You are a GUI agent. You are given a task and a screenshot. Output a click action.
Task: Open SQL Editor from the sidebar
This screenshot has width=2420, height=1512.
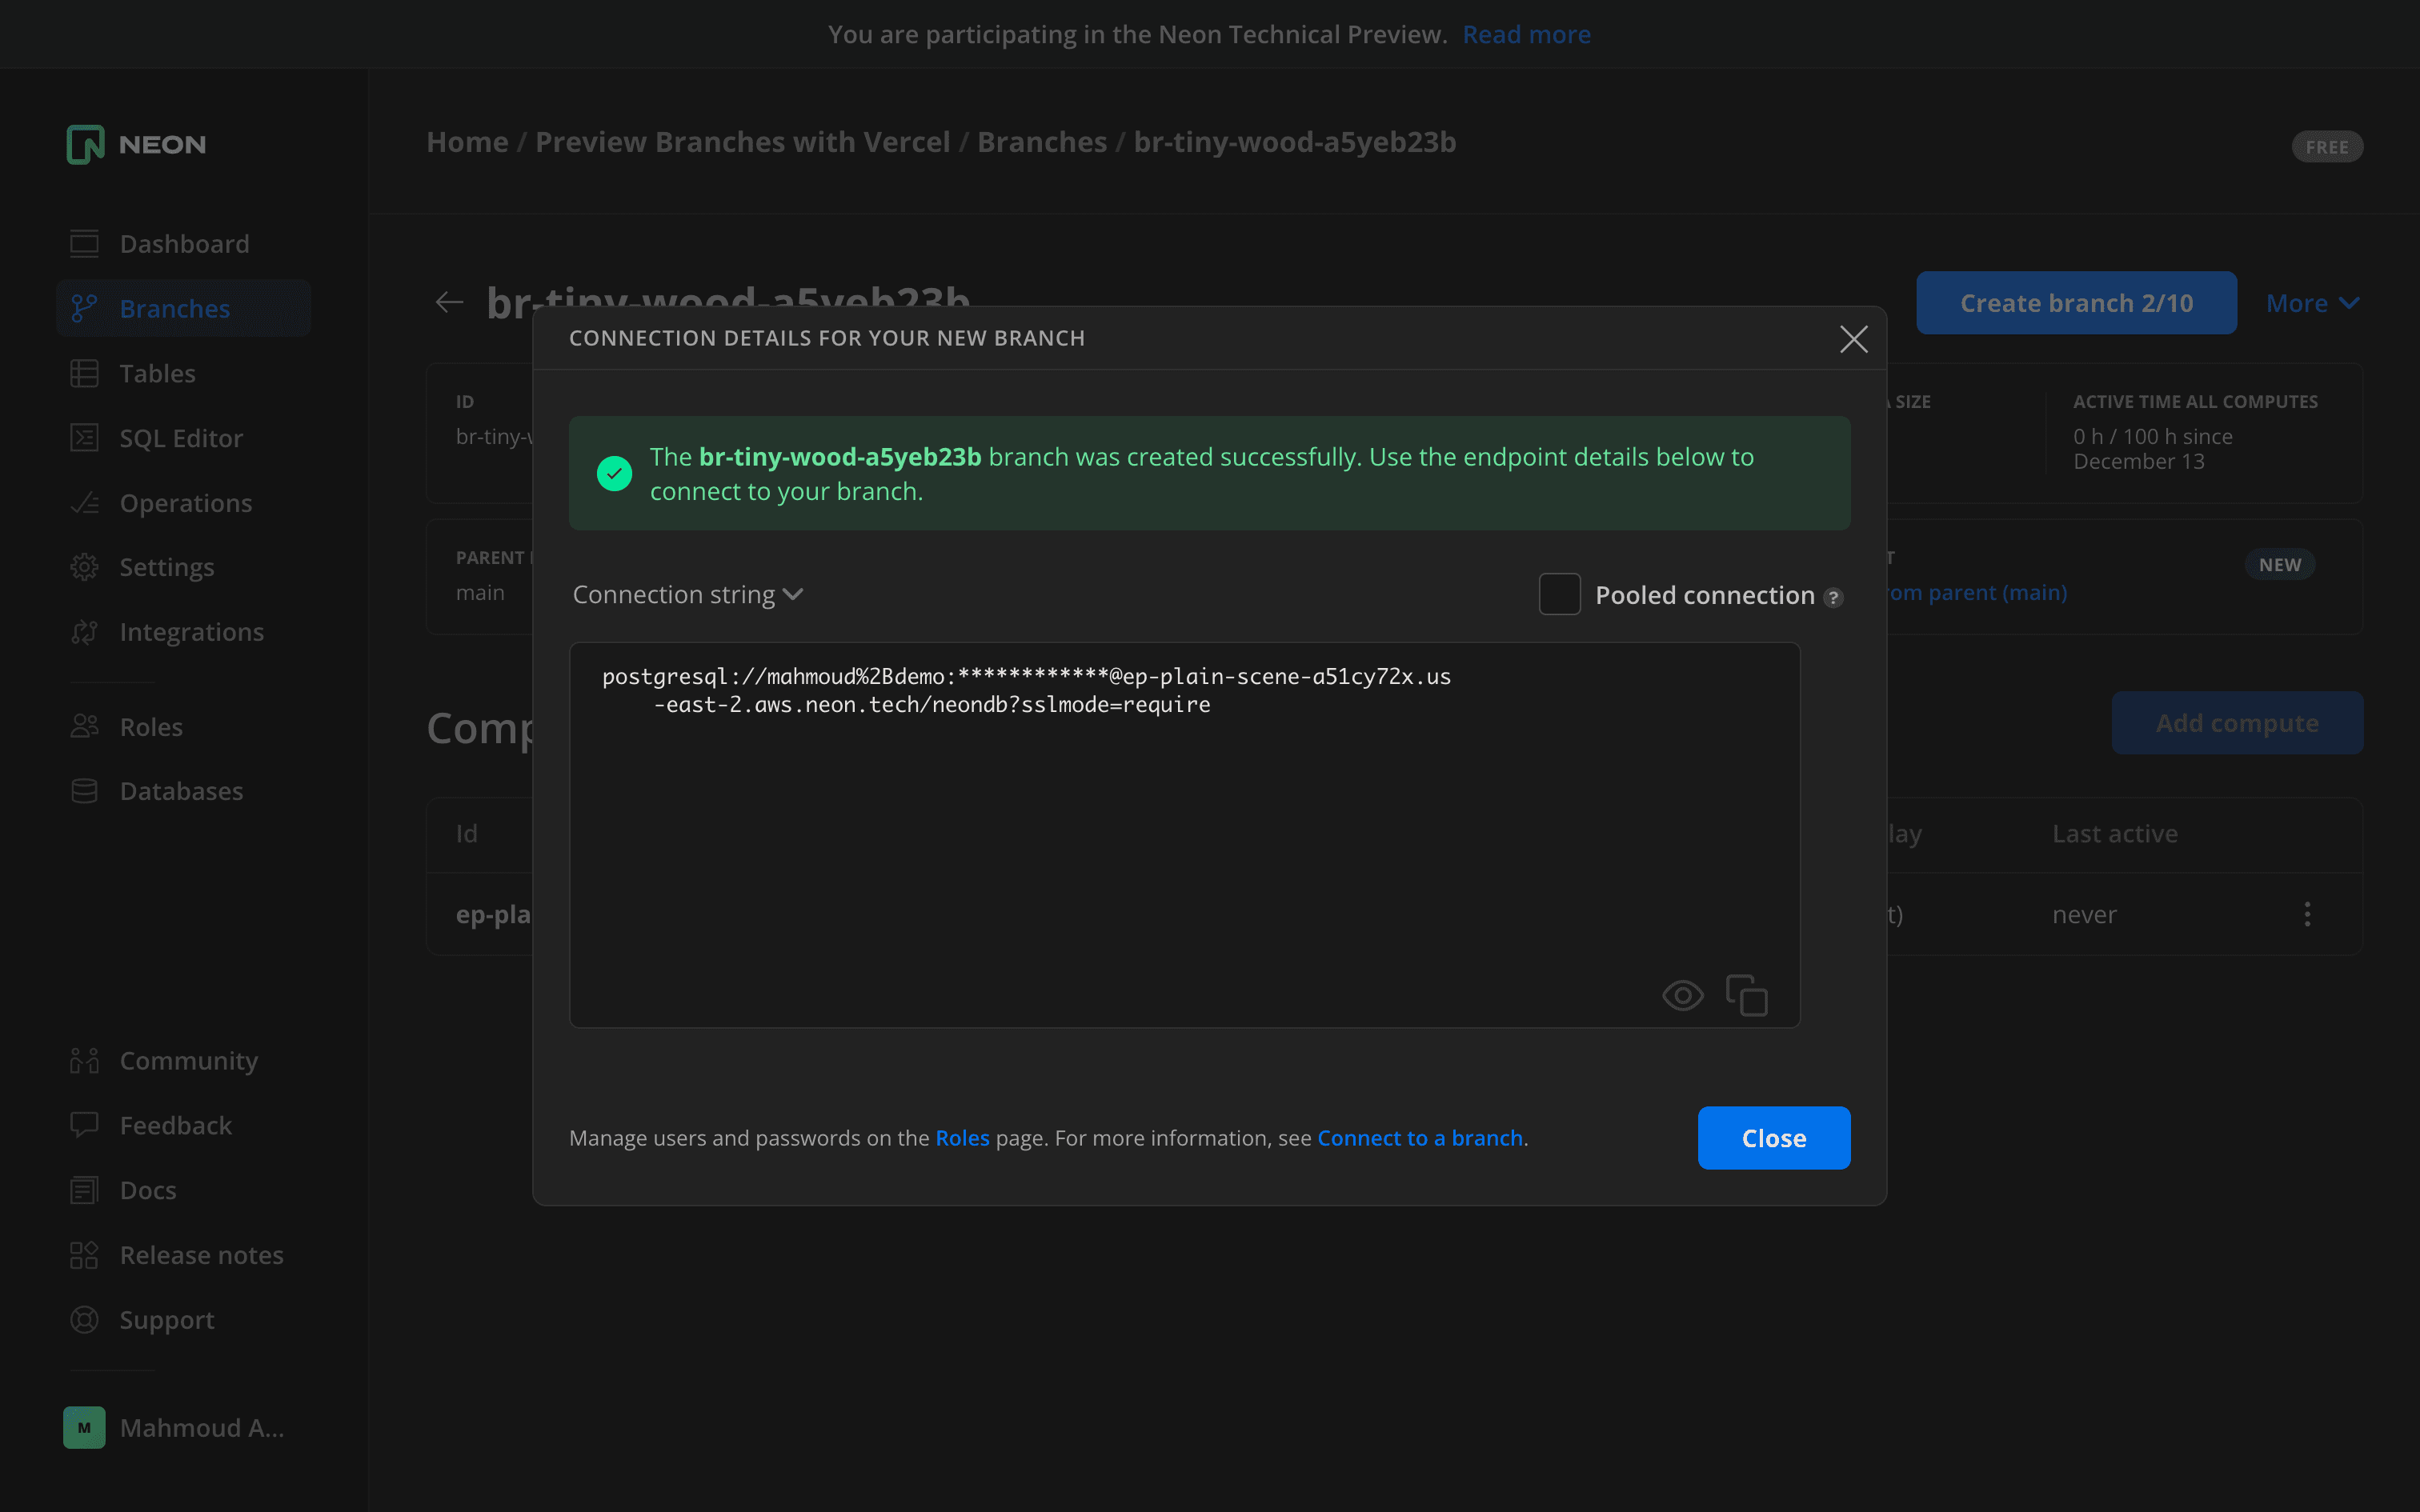181,438
